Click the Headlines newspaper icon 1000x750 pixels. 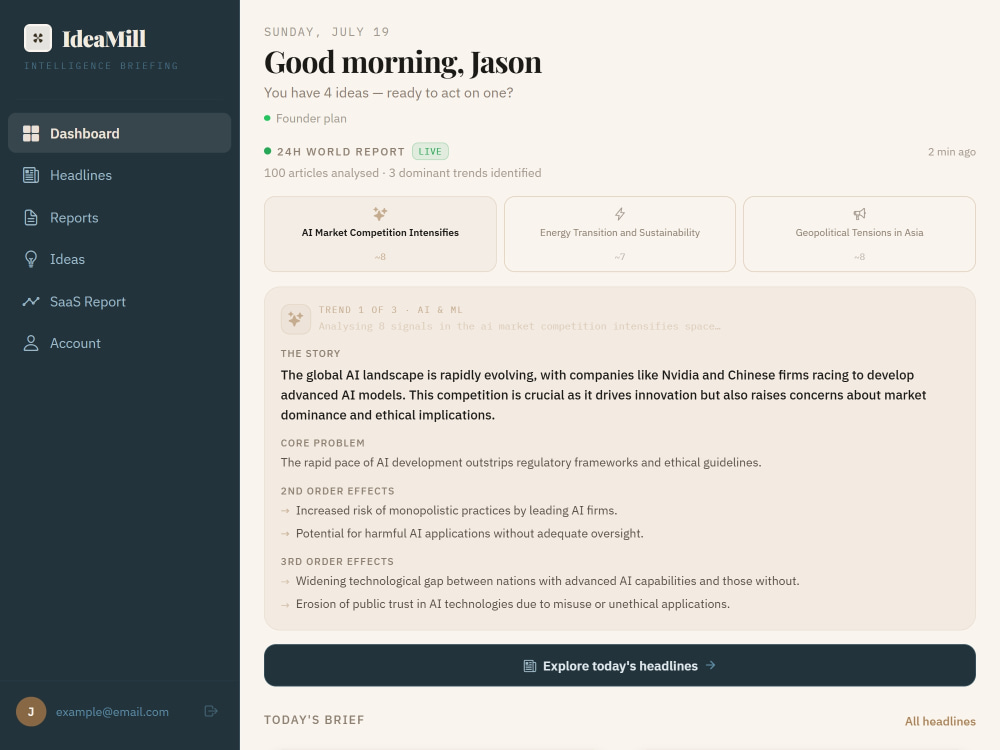tap(31, 175)
